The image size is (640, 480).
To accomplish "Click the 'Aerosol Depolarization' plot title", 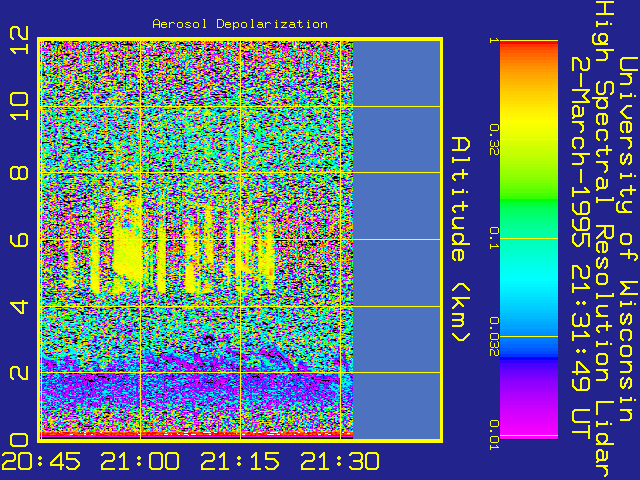I will (240, 24).
